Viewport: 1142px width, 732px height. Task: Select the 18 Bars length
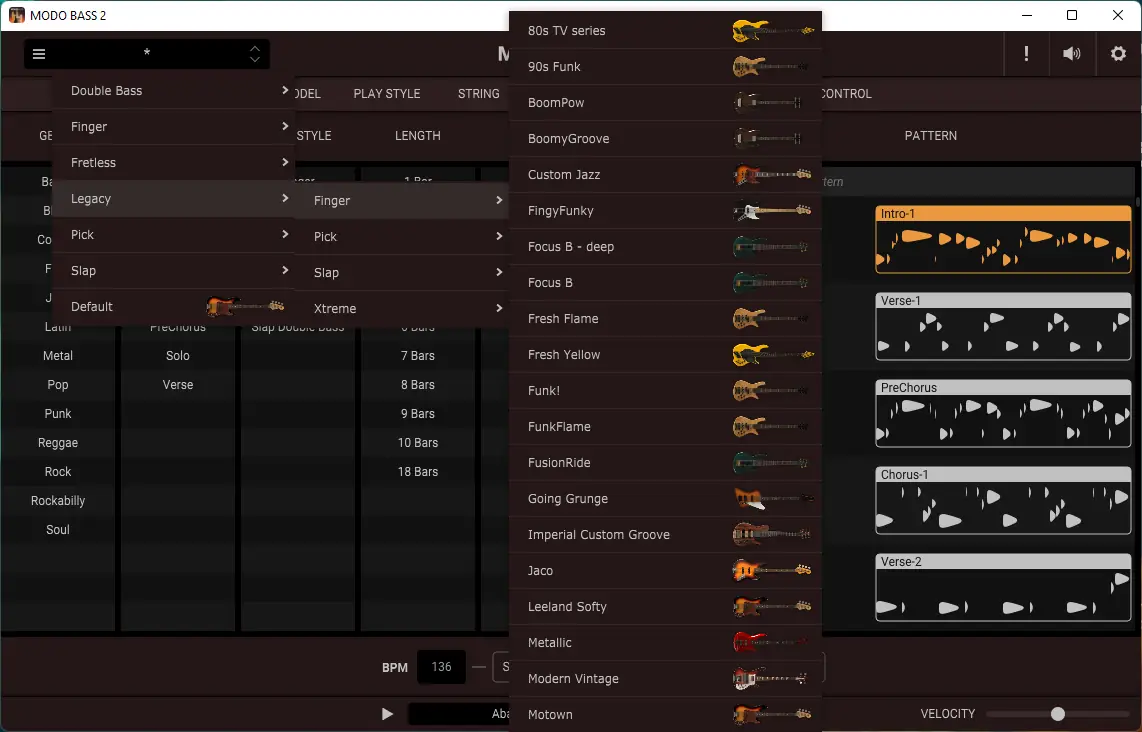417,472
